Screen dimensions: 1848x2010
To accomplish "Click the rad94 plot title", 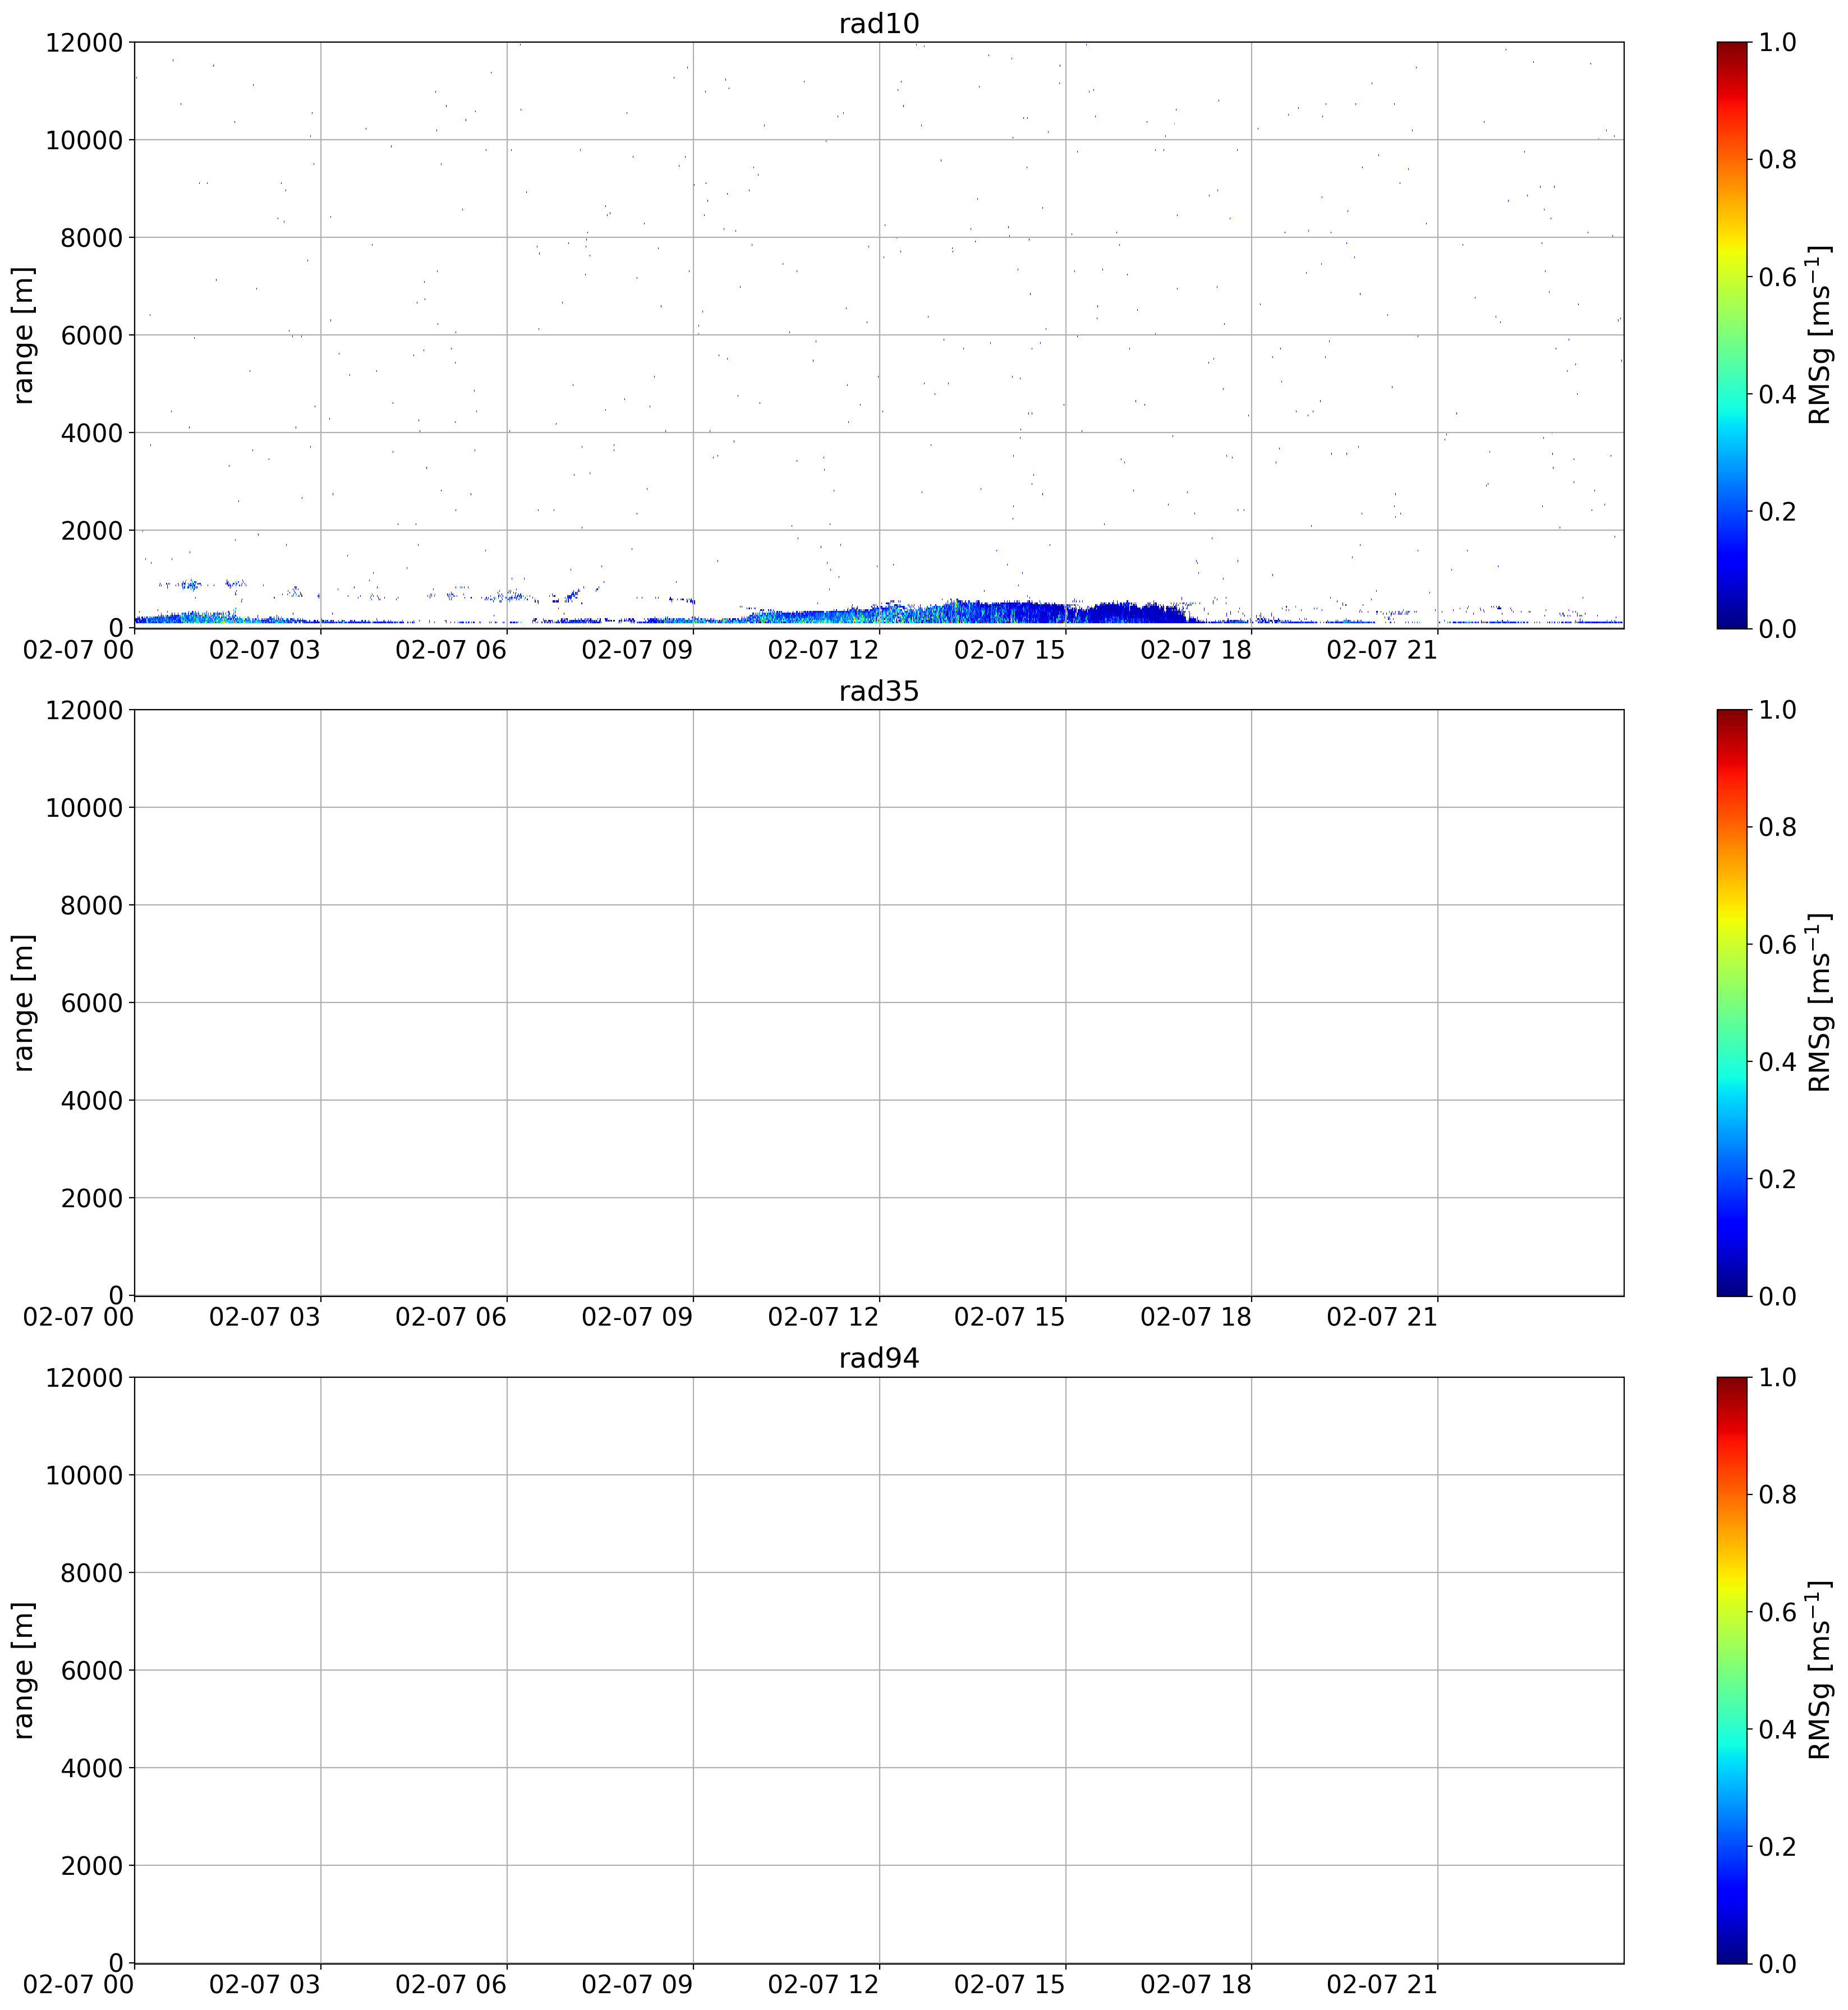I will tap(878, 1359).
